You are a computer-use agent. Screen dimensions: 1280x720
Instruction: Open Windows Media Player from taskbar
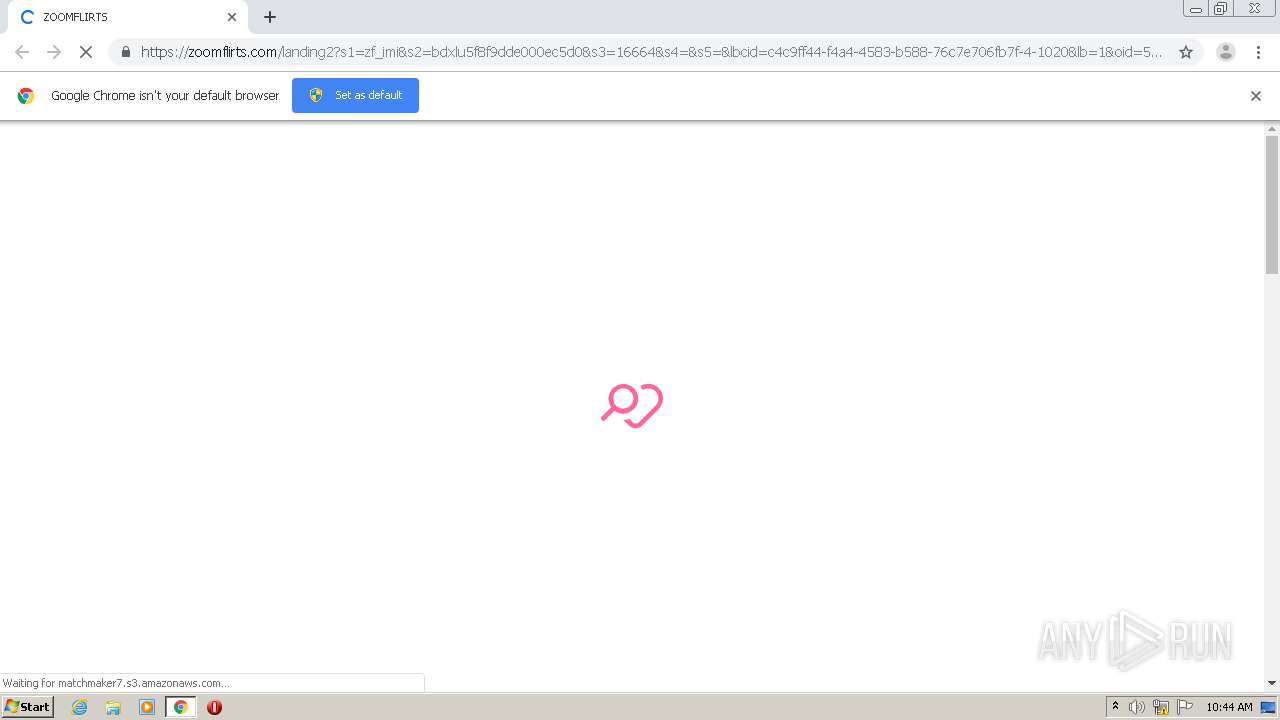(x=147, y=707)
